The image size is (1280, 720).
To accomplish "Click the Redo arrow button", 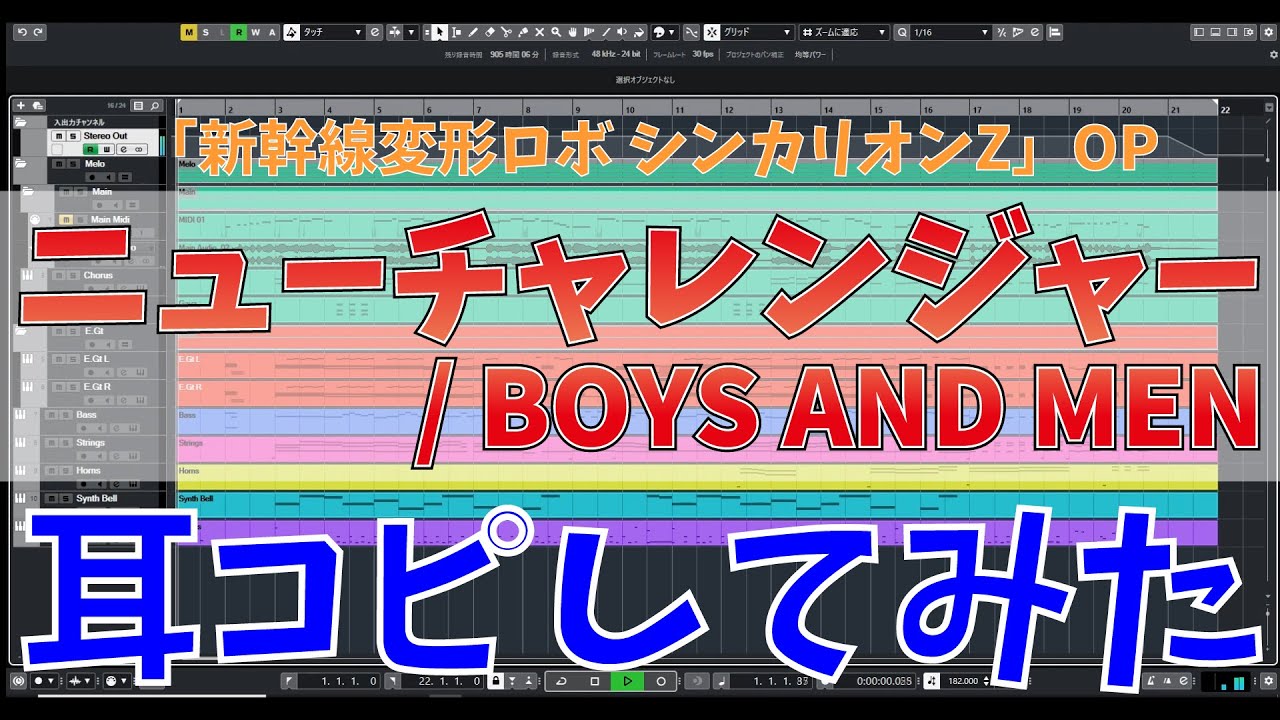I will [x=38, y=32].
